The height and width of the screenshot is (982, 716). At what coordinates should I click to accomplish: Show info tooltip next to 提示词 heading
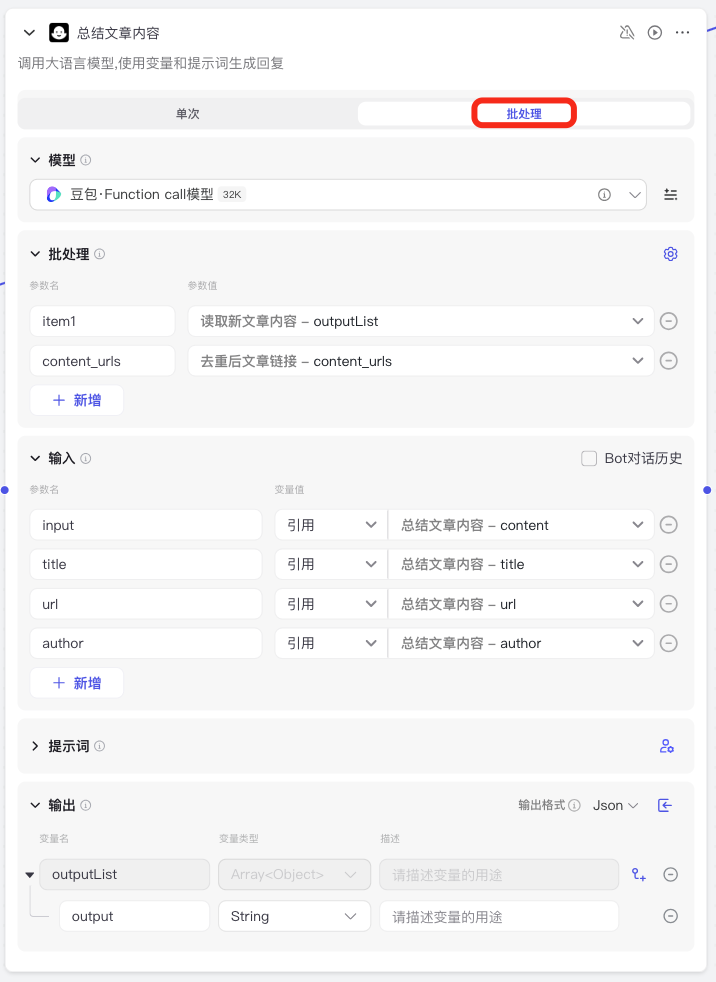(x=100, y=746)
